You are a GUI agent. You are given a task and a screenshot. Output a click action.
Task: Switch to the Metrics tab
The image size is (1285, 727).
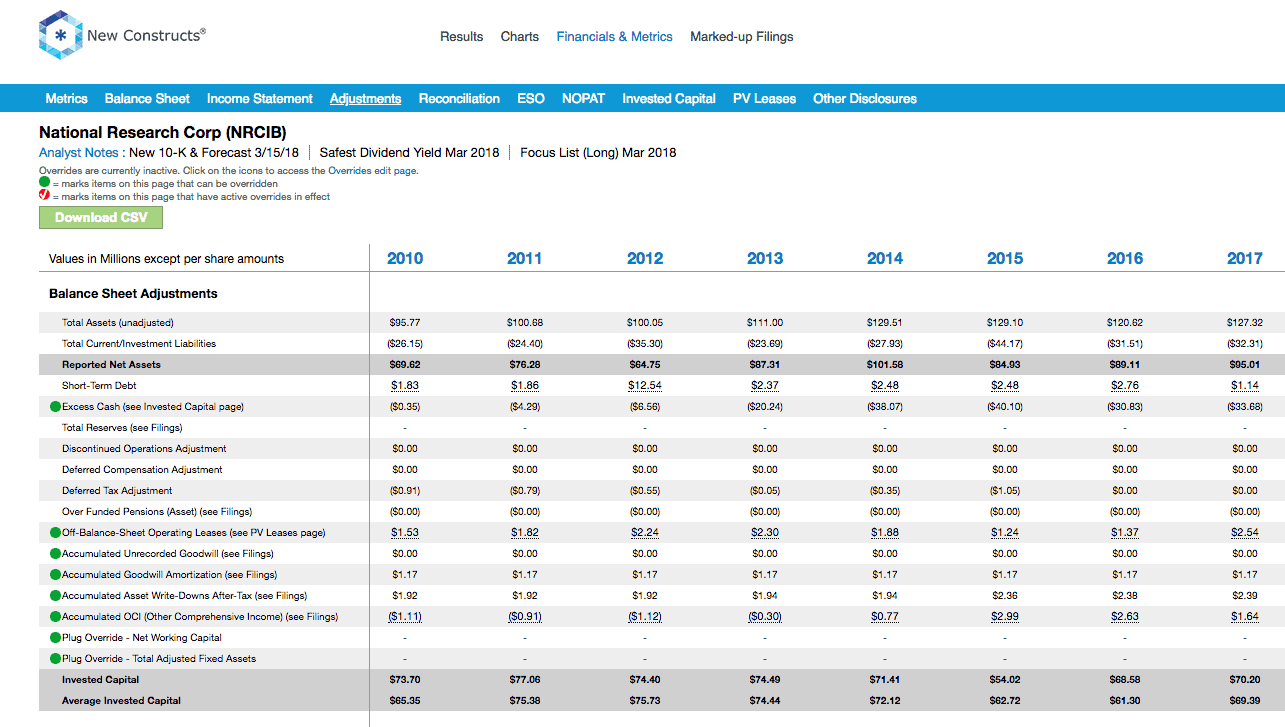point(66,98)
